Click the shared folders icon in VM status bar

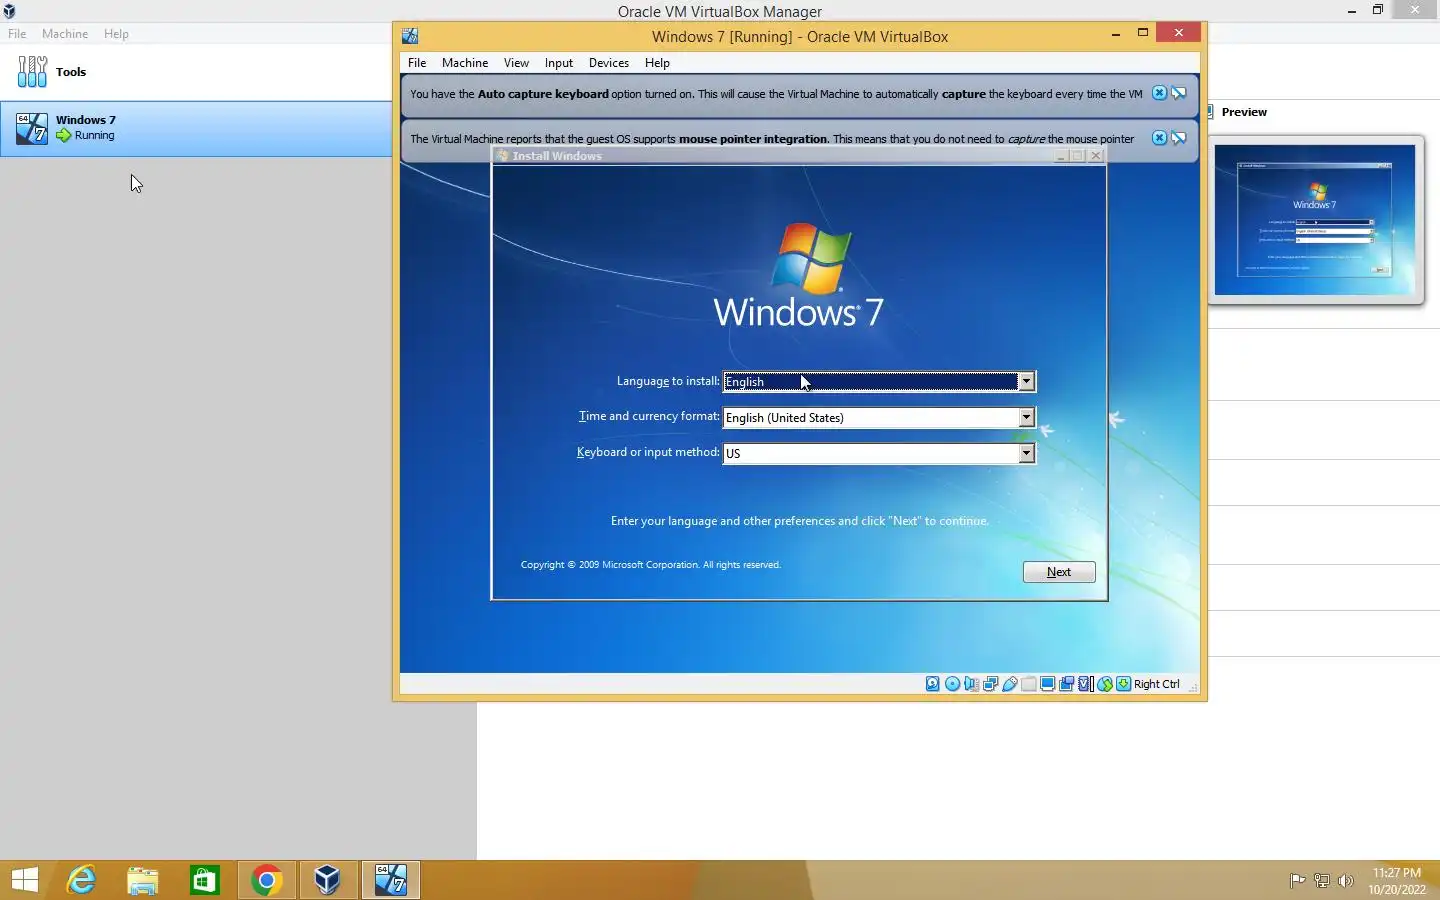coord(1028,684)
